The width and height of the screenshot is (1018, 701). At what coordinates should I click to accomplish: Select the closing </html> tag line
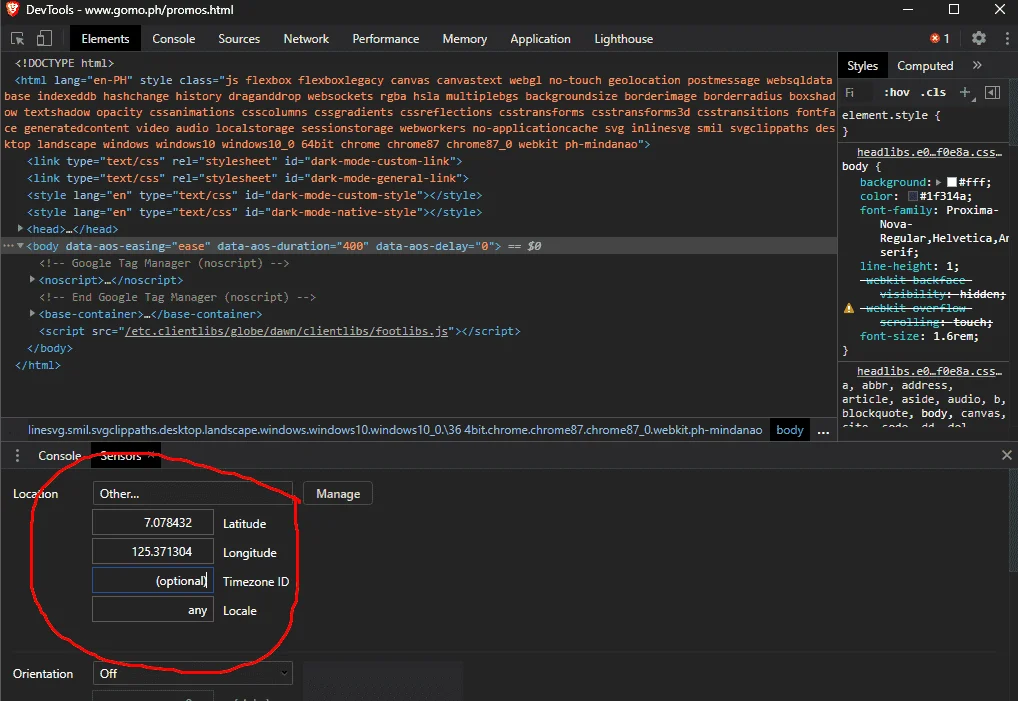(x=38, y=365)
